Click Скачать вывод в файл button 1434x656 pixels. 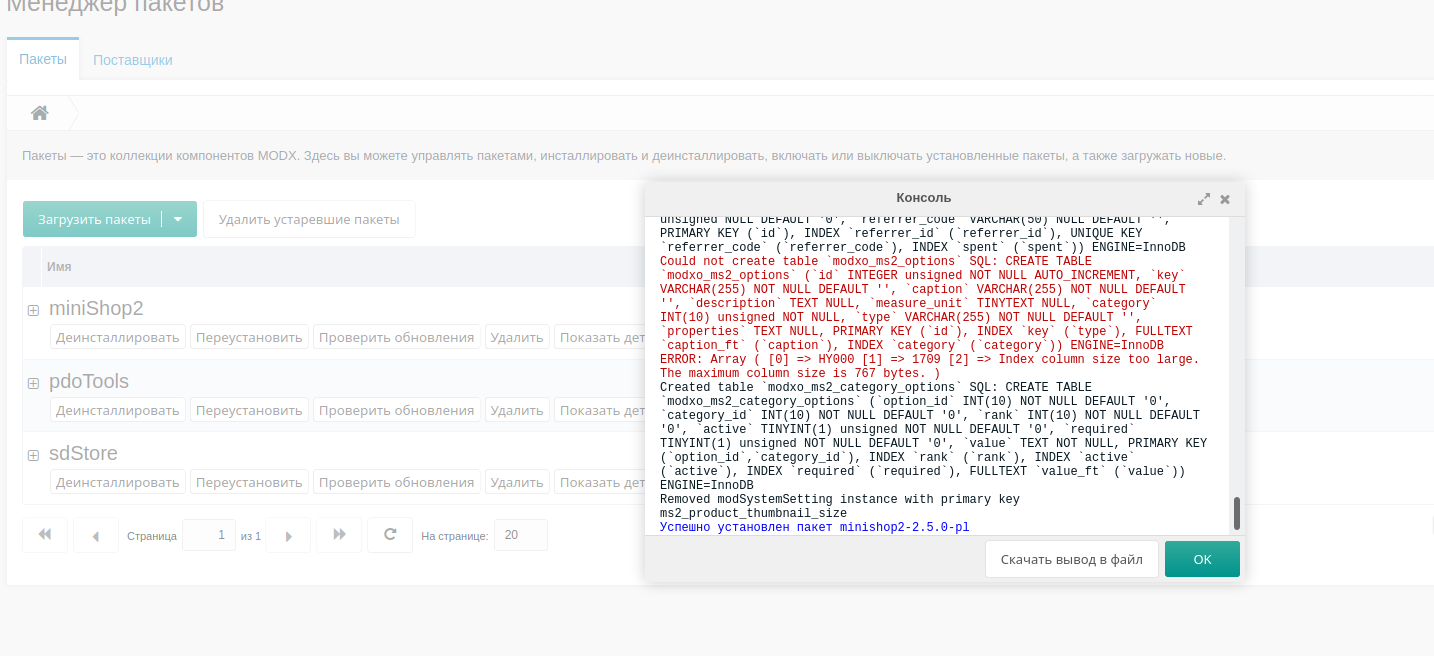pyautogui.click(x=1071, y=559)
